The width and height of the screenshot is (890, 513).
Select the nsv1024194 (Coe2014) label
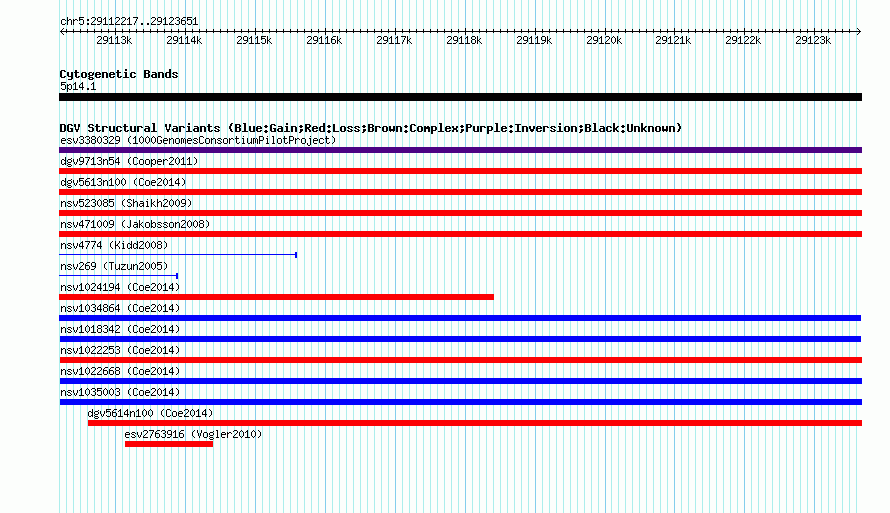(120, 287)
